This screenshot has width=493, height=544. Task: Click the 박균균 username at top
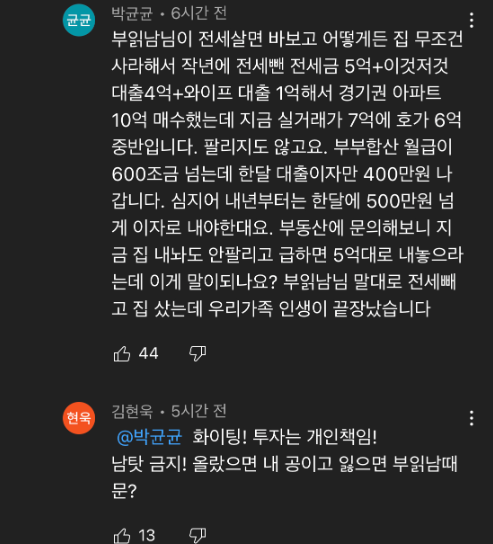[x=132, y=14]
